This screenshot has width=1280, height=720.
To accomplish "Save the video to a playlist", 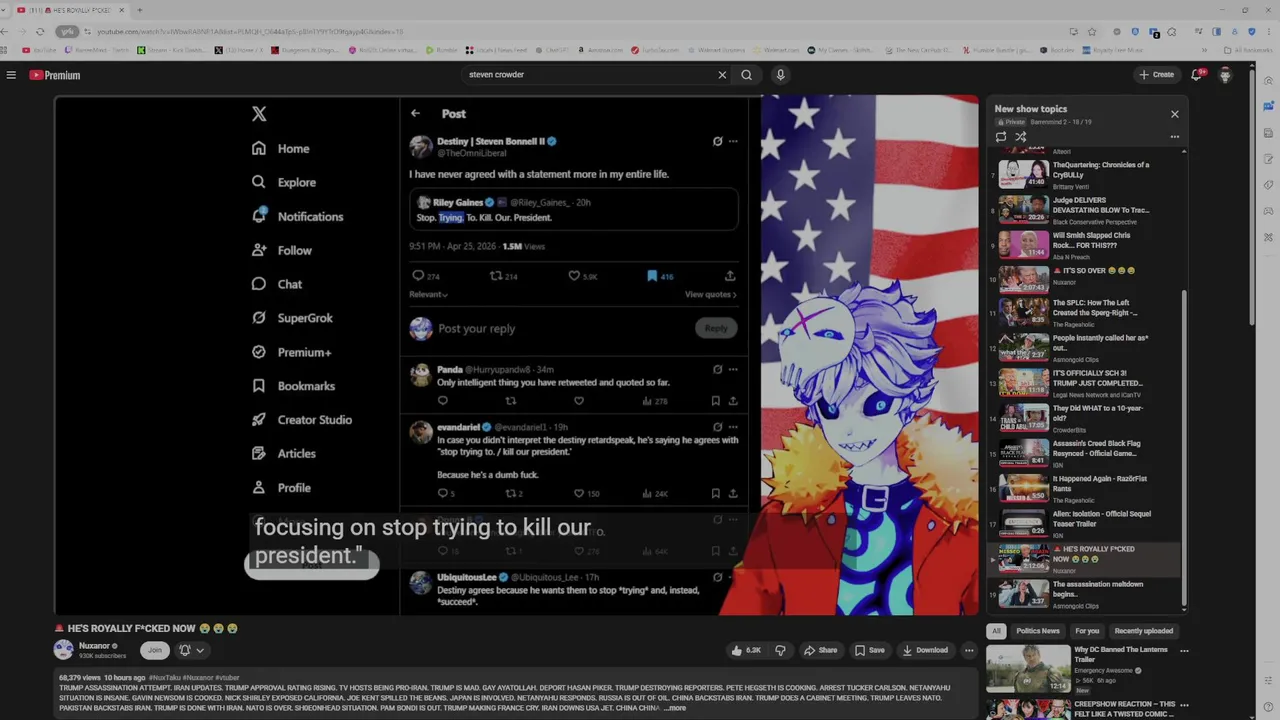I will pyautogui.click(x=869, y=650).
